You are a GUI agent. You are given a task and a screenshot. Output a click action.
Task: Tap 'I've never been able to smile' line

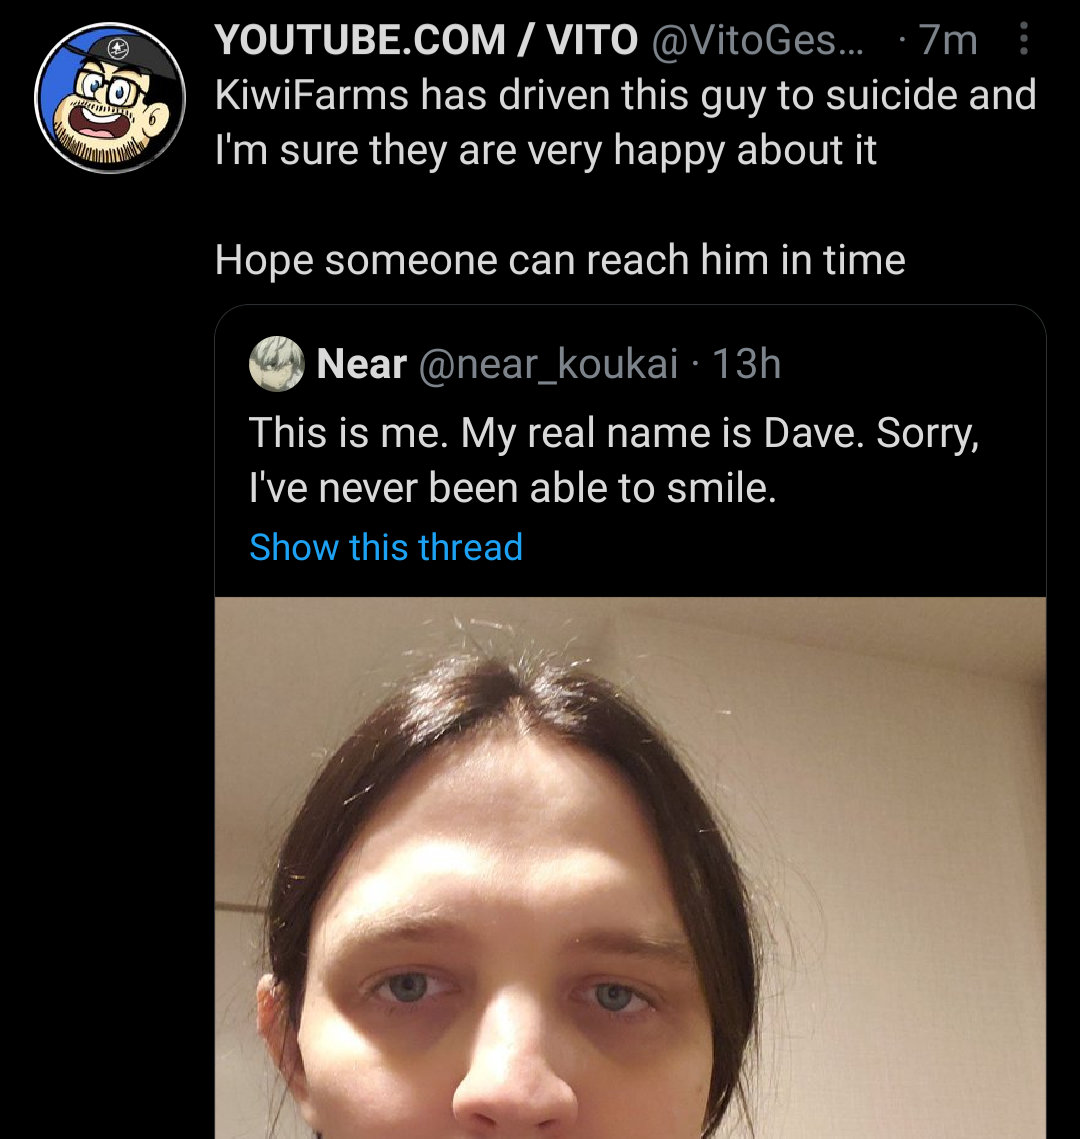[x=513, y=488]
